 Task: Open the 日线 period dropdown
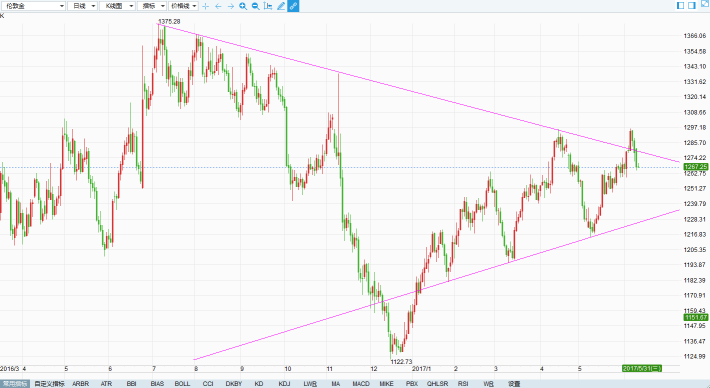tap(82, 6)
